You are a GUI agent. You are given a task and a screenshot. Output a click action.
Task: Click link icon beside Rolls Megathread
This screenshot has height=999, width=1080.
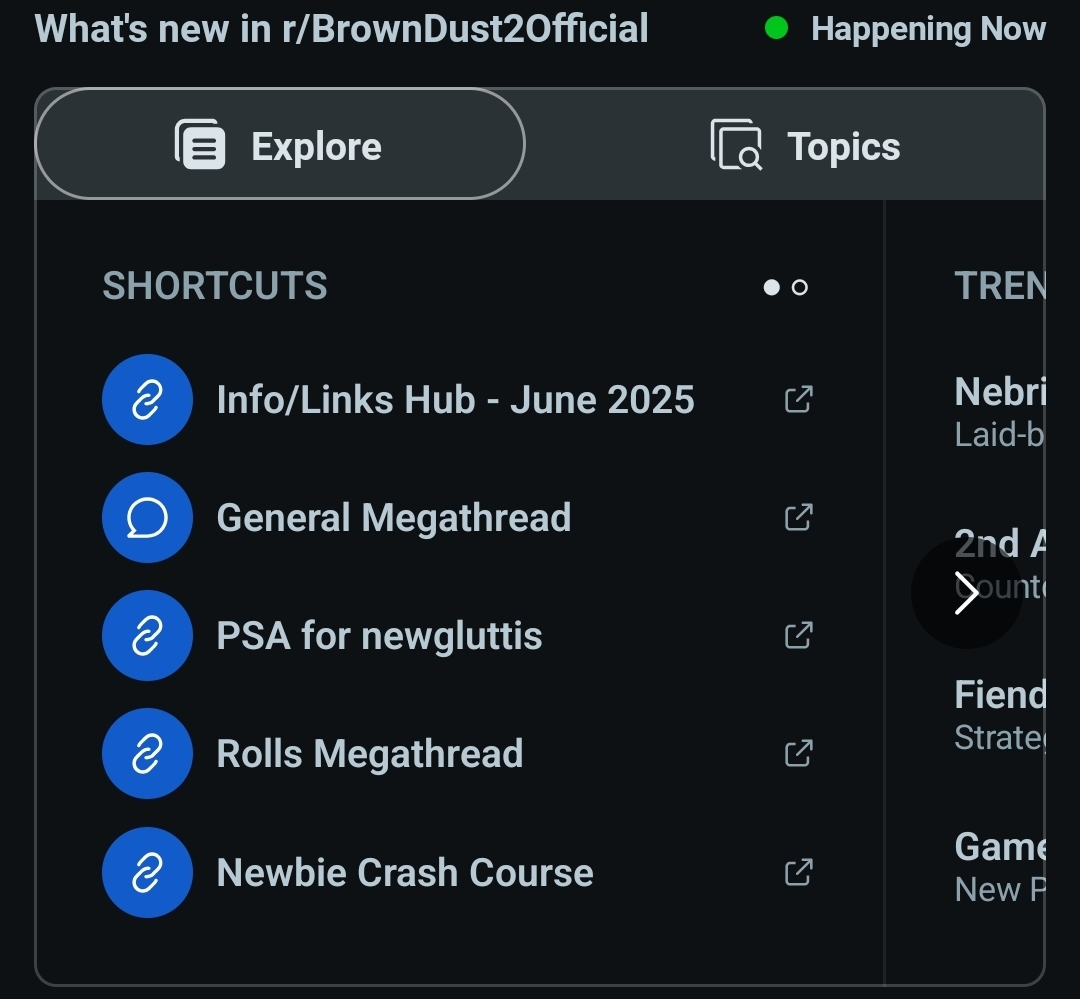(147, 754)
